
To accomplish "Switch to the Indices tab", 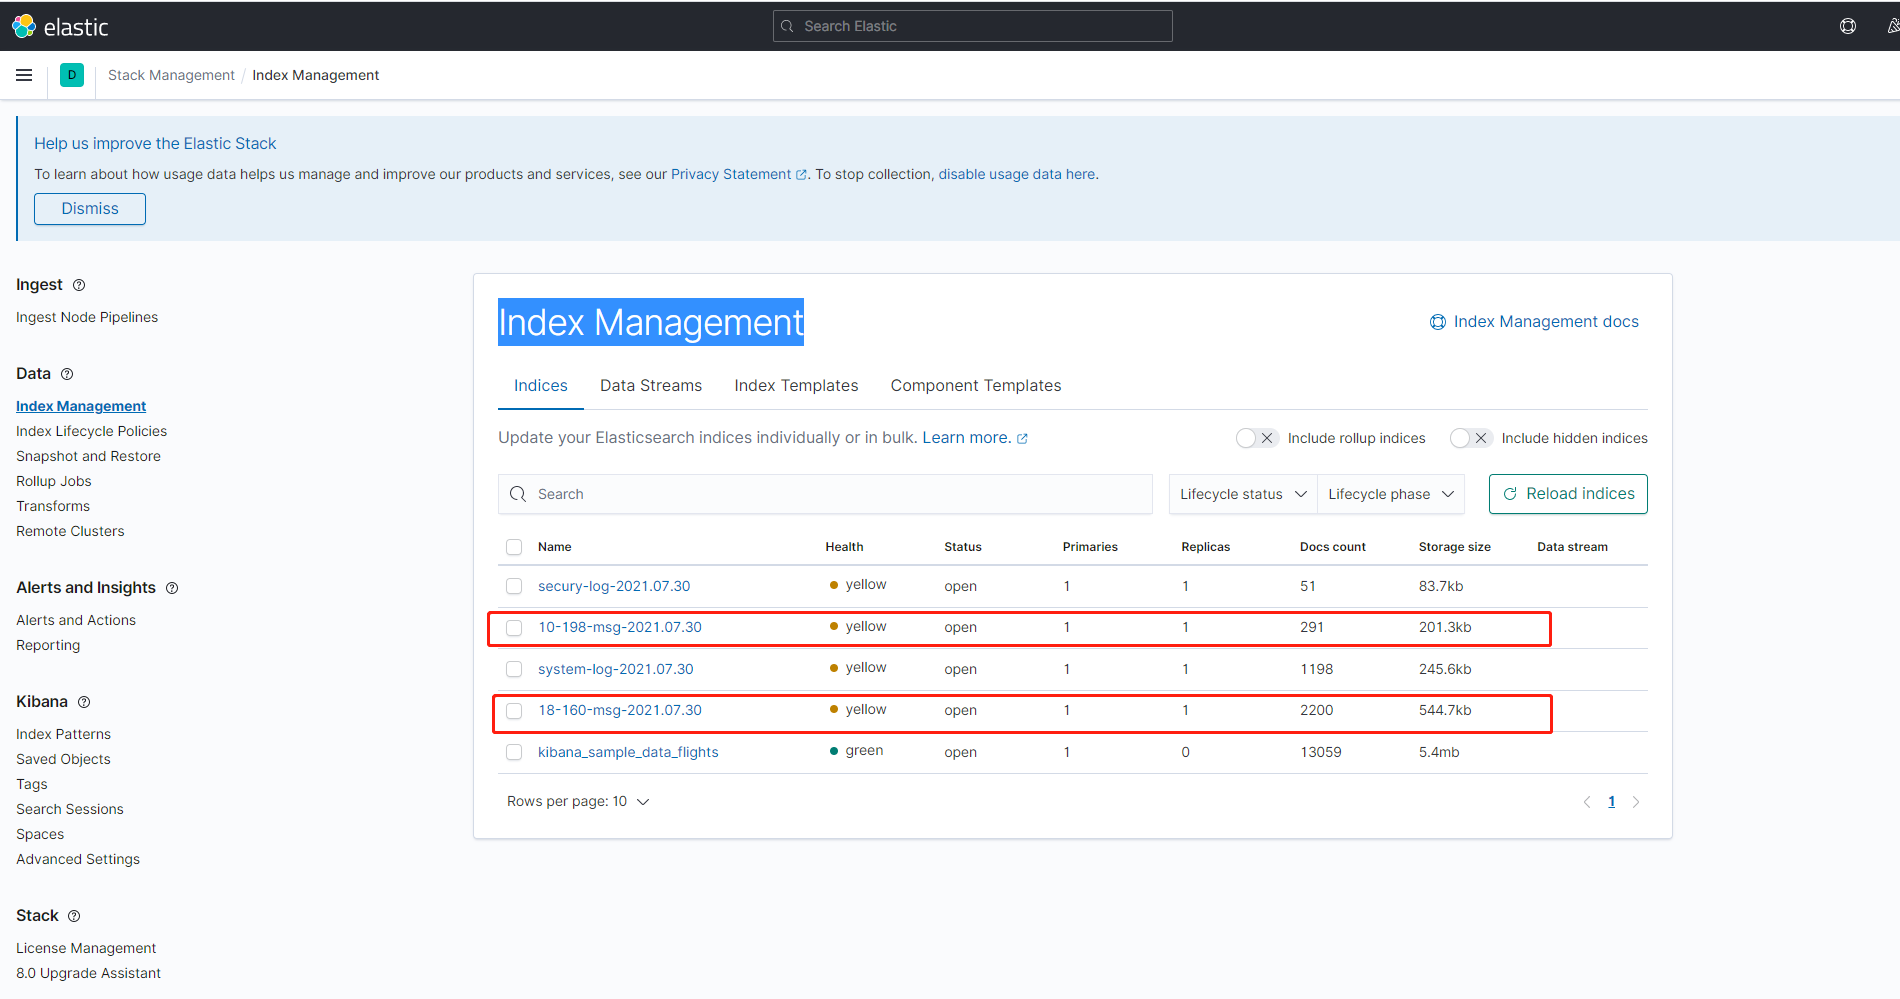I will click(x=541, y=386).
